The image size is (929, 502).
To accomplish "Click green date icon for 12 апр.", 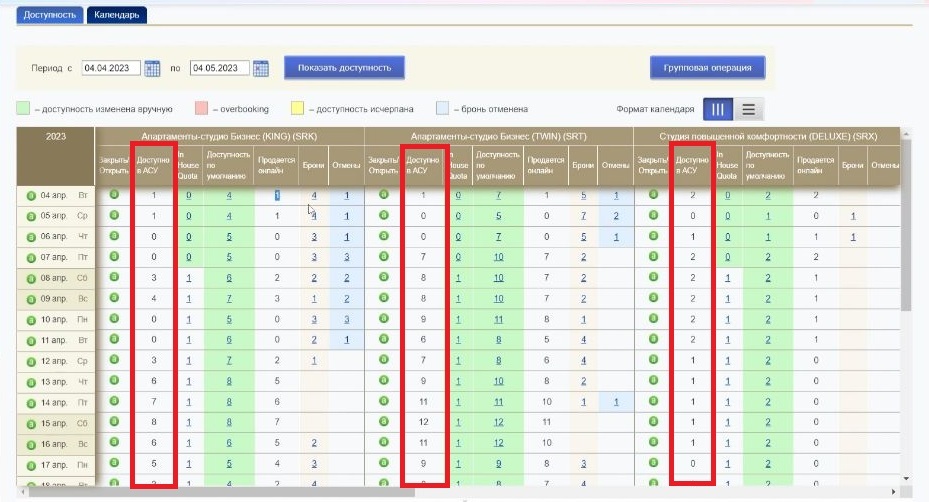I will (31, 362).
